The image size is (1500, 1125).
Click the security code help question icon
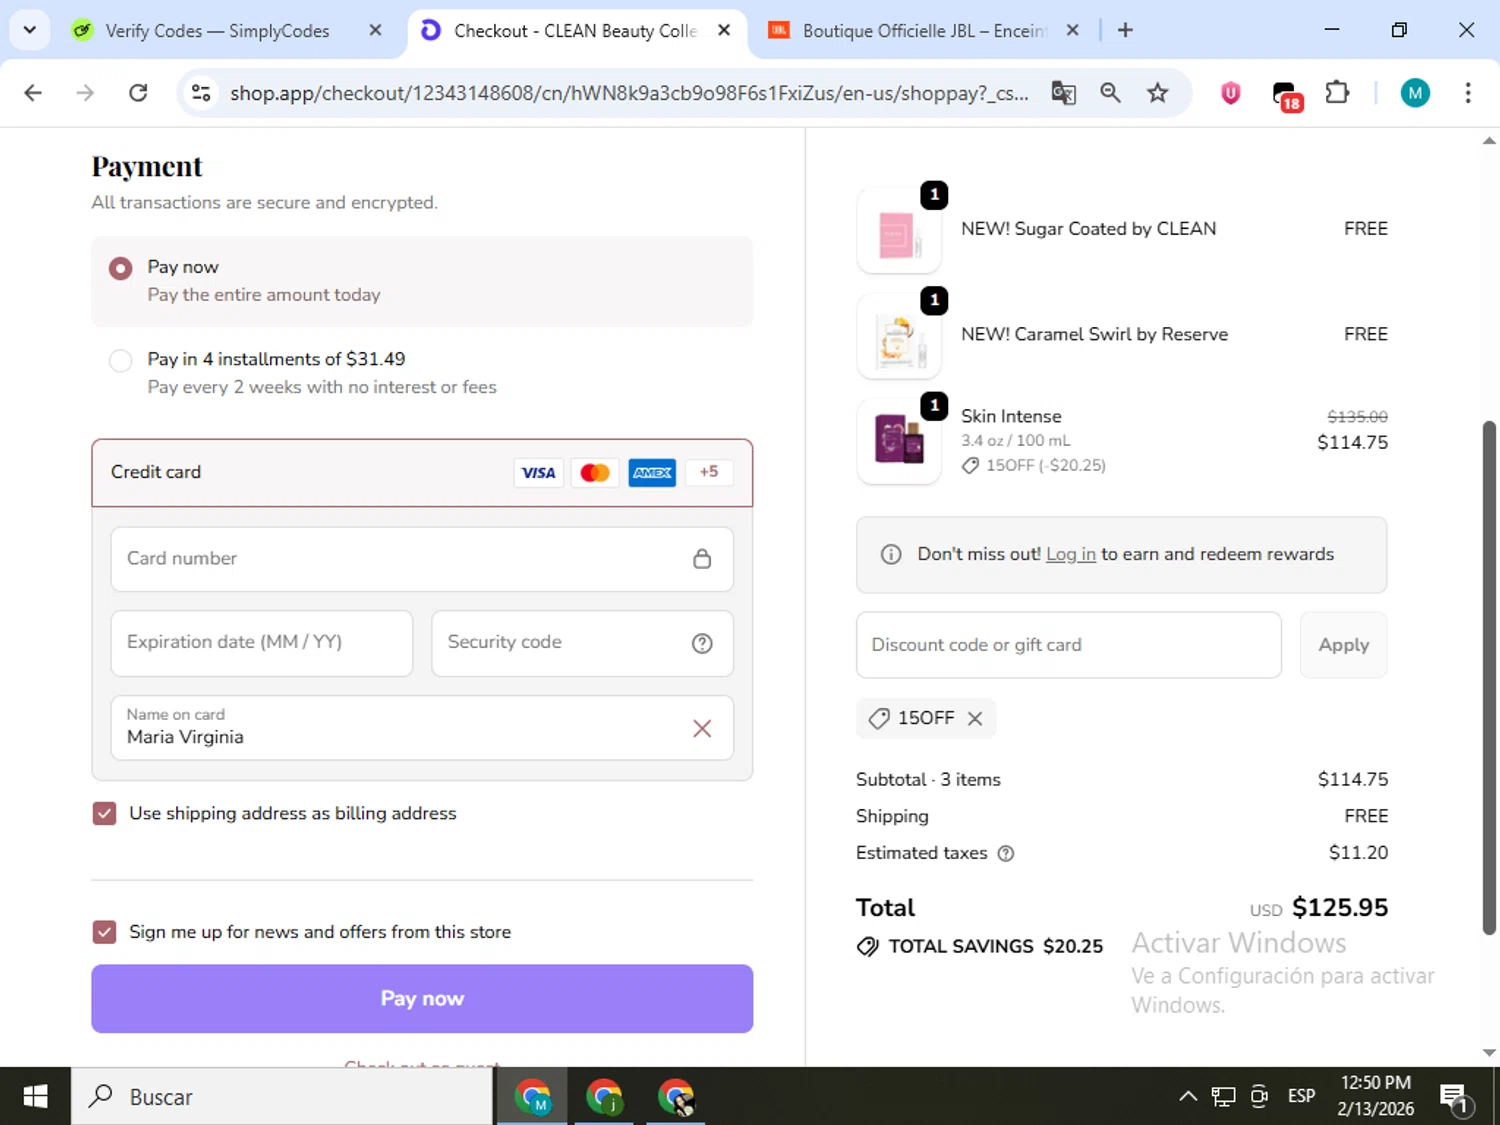(702, 643)
